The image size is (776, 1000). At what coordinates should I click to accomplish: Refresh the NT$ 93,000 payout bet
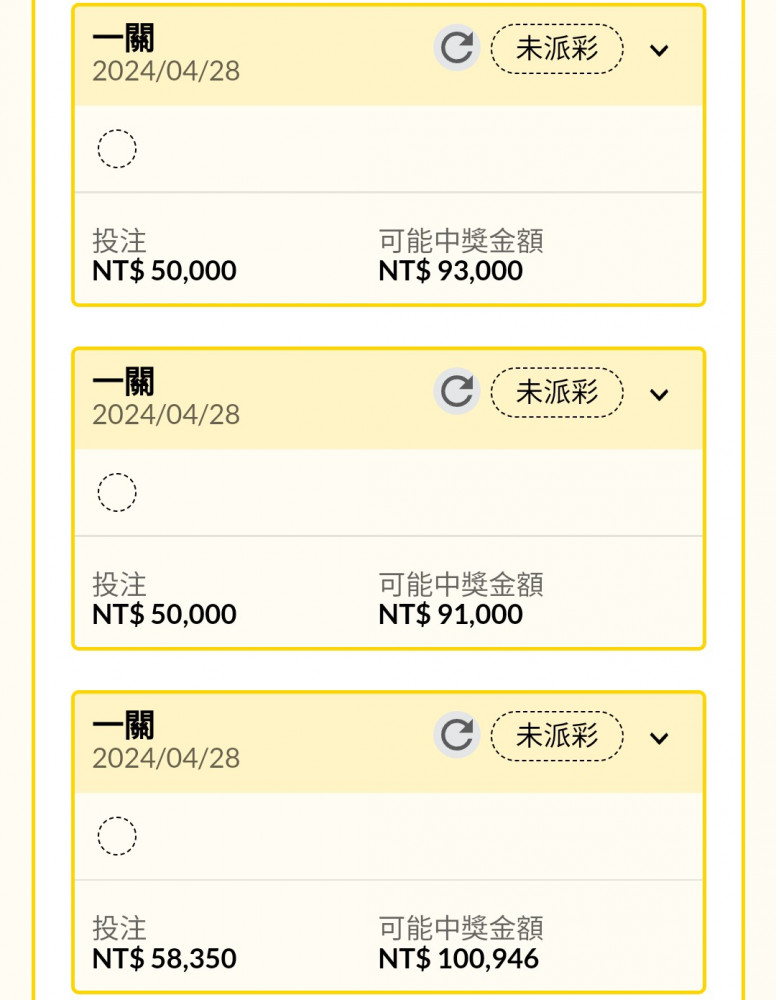point(457,48)
